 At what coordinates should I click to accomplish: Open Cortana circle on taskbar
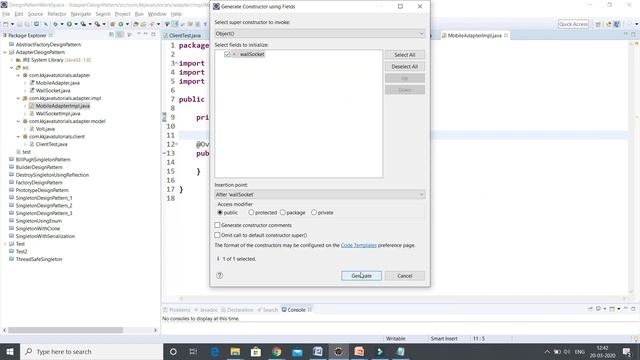point(173,351)
